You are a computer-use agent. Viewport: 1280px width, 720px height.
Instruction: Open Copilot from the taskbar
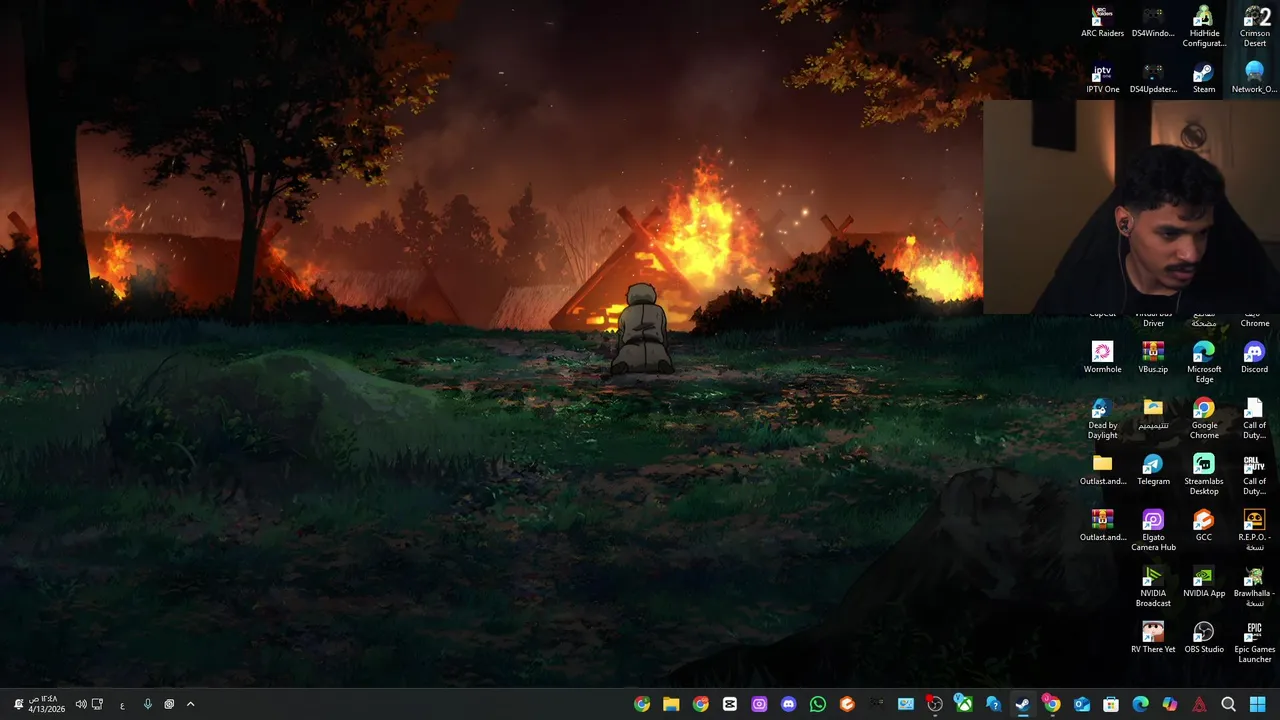click(1169, 704)
